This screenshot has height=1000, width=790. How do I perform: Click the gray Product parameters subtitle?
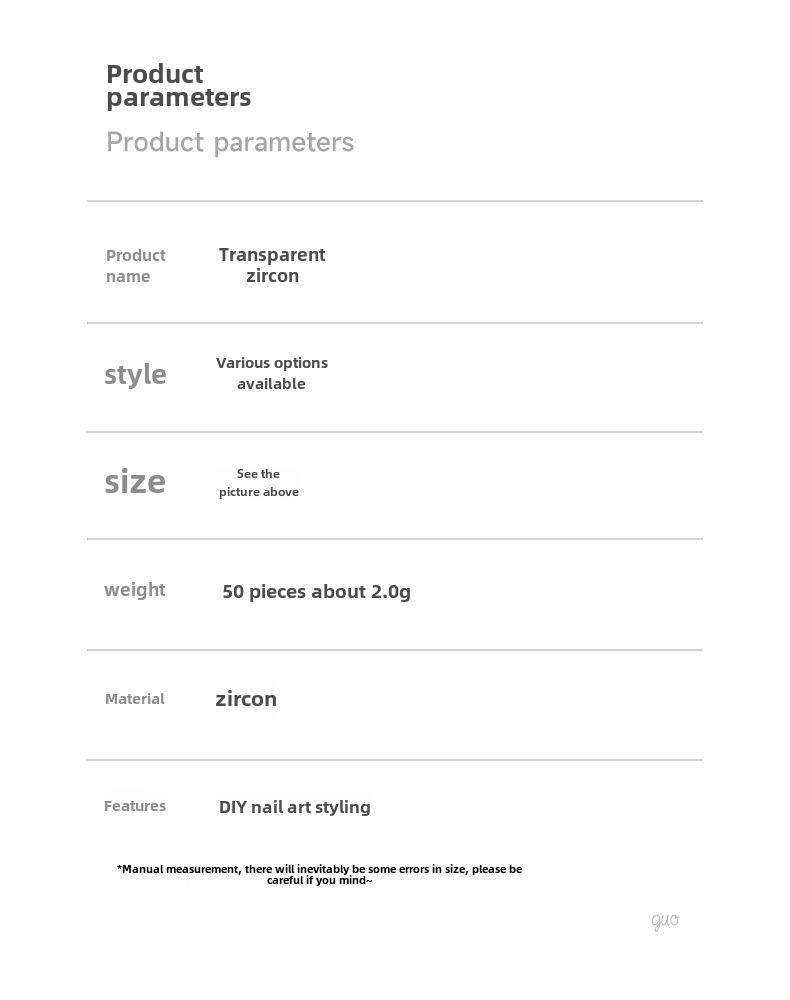(x=230, y=142)
